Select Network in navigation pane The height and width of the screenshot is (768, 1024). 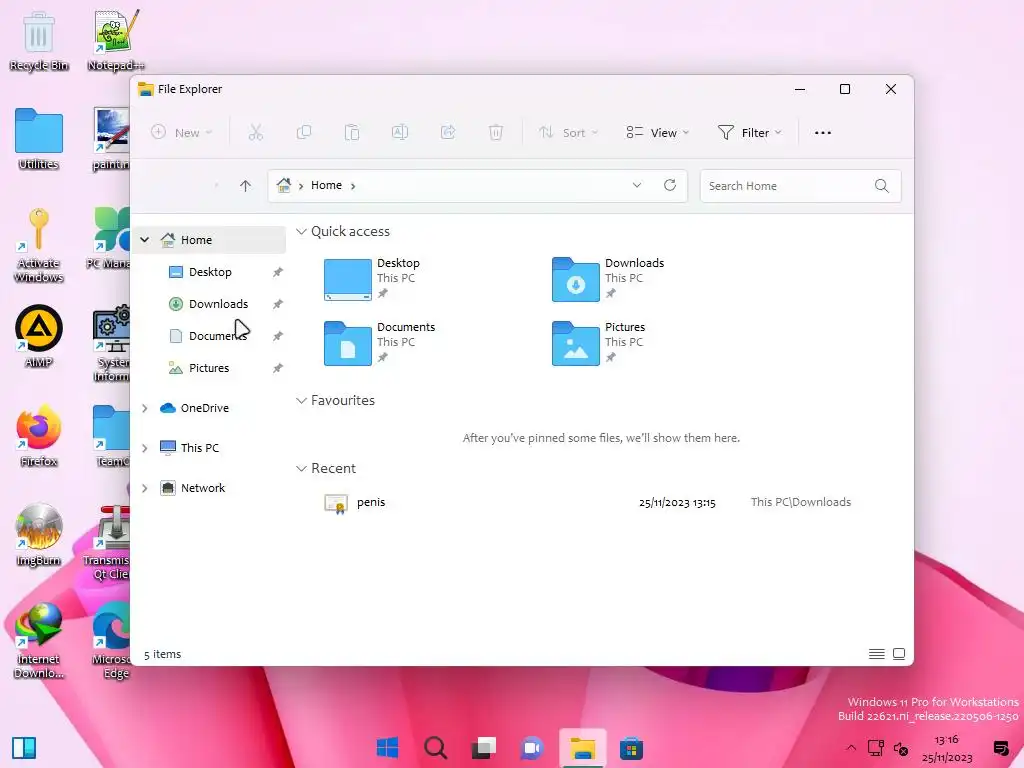(x=202, y=488)
